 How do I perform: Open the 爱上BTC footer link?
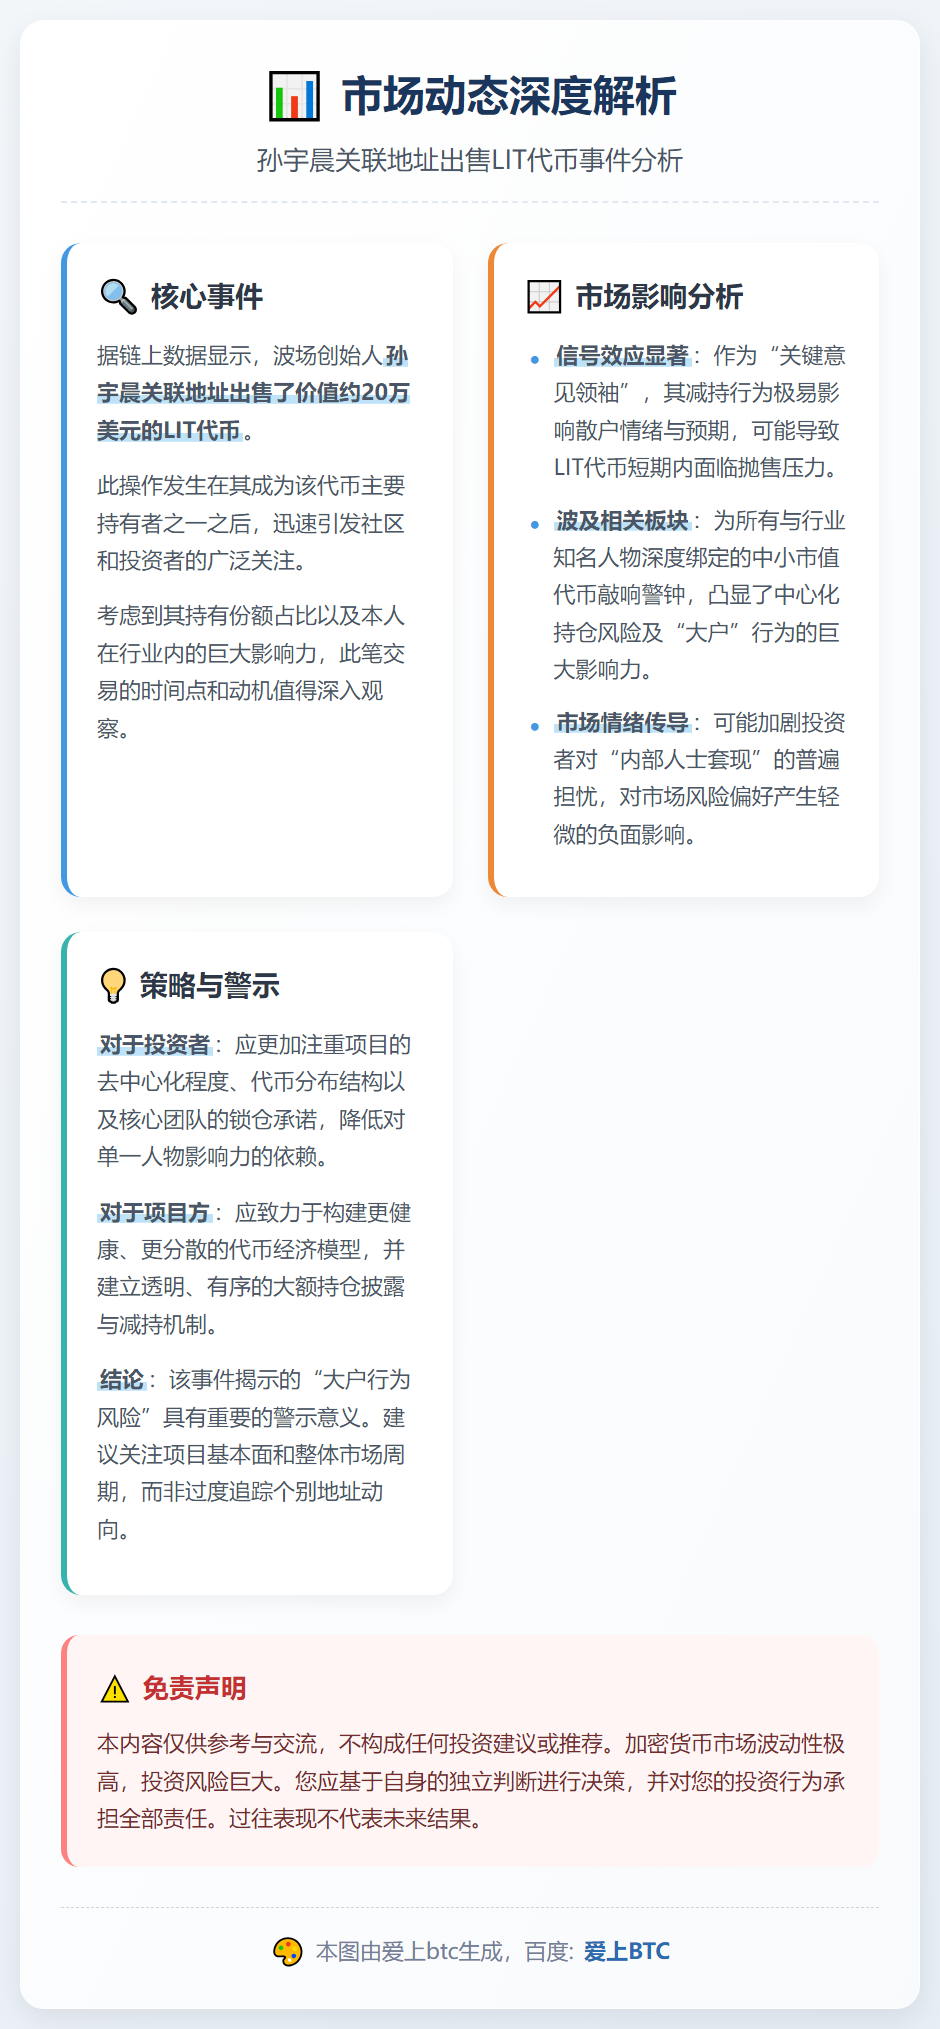[627, 1951]
